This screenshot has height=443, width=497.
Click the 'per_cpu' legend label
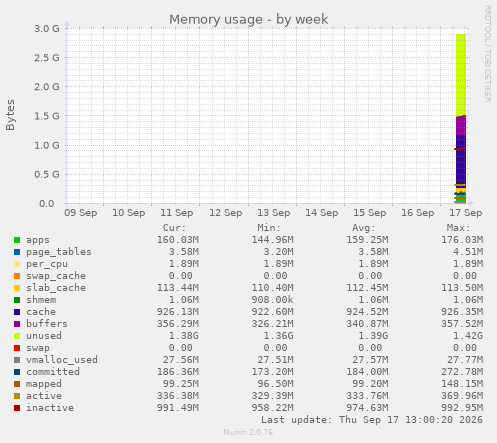(x=47, y=264)
